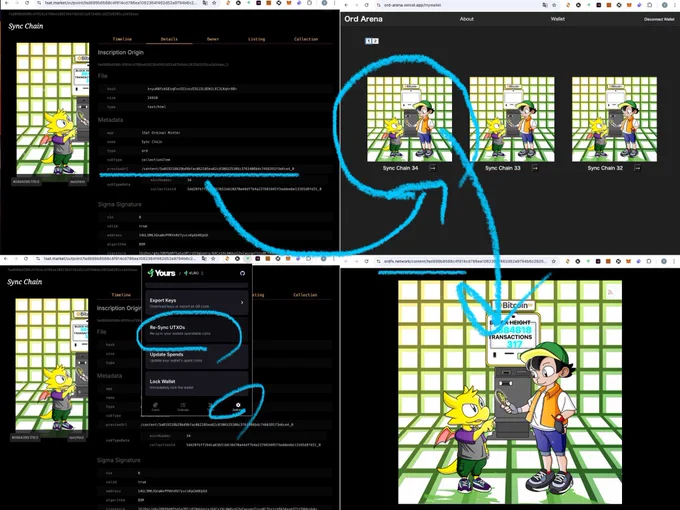Image resolution: width=680 pixels, height=510 pixels.
Task: Bookmark the bottom-left 1sat.market page with star
Action: coord(213,258)
